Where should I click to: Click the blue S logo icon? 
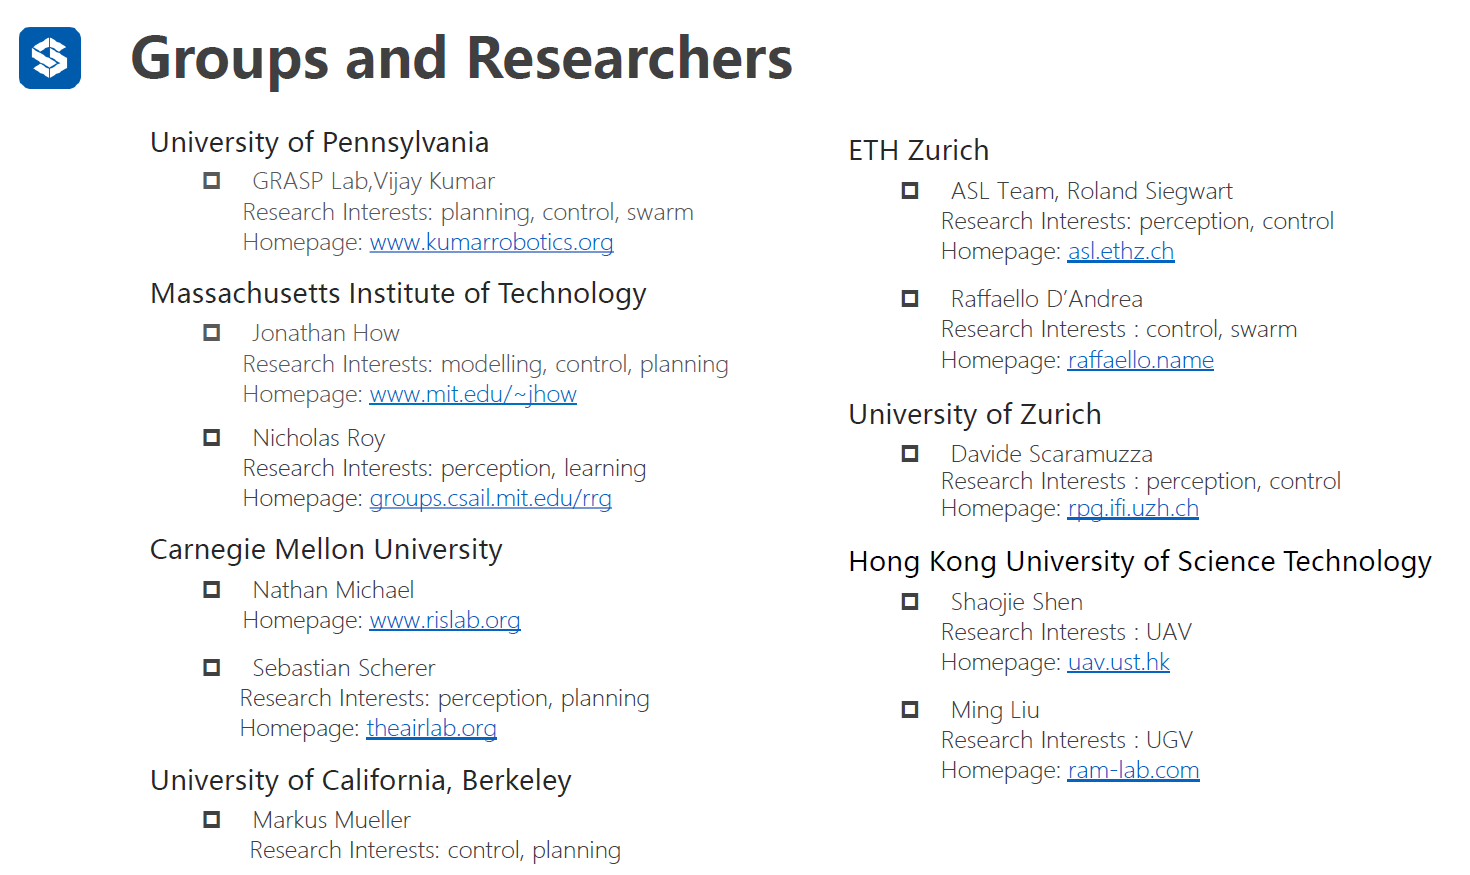coord(50,58)
